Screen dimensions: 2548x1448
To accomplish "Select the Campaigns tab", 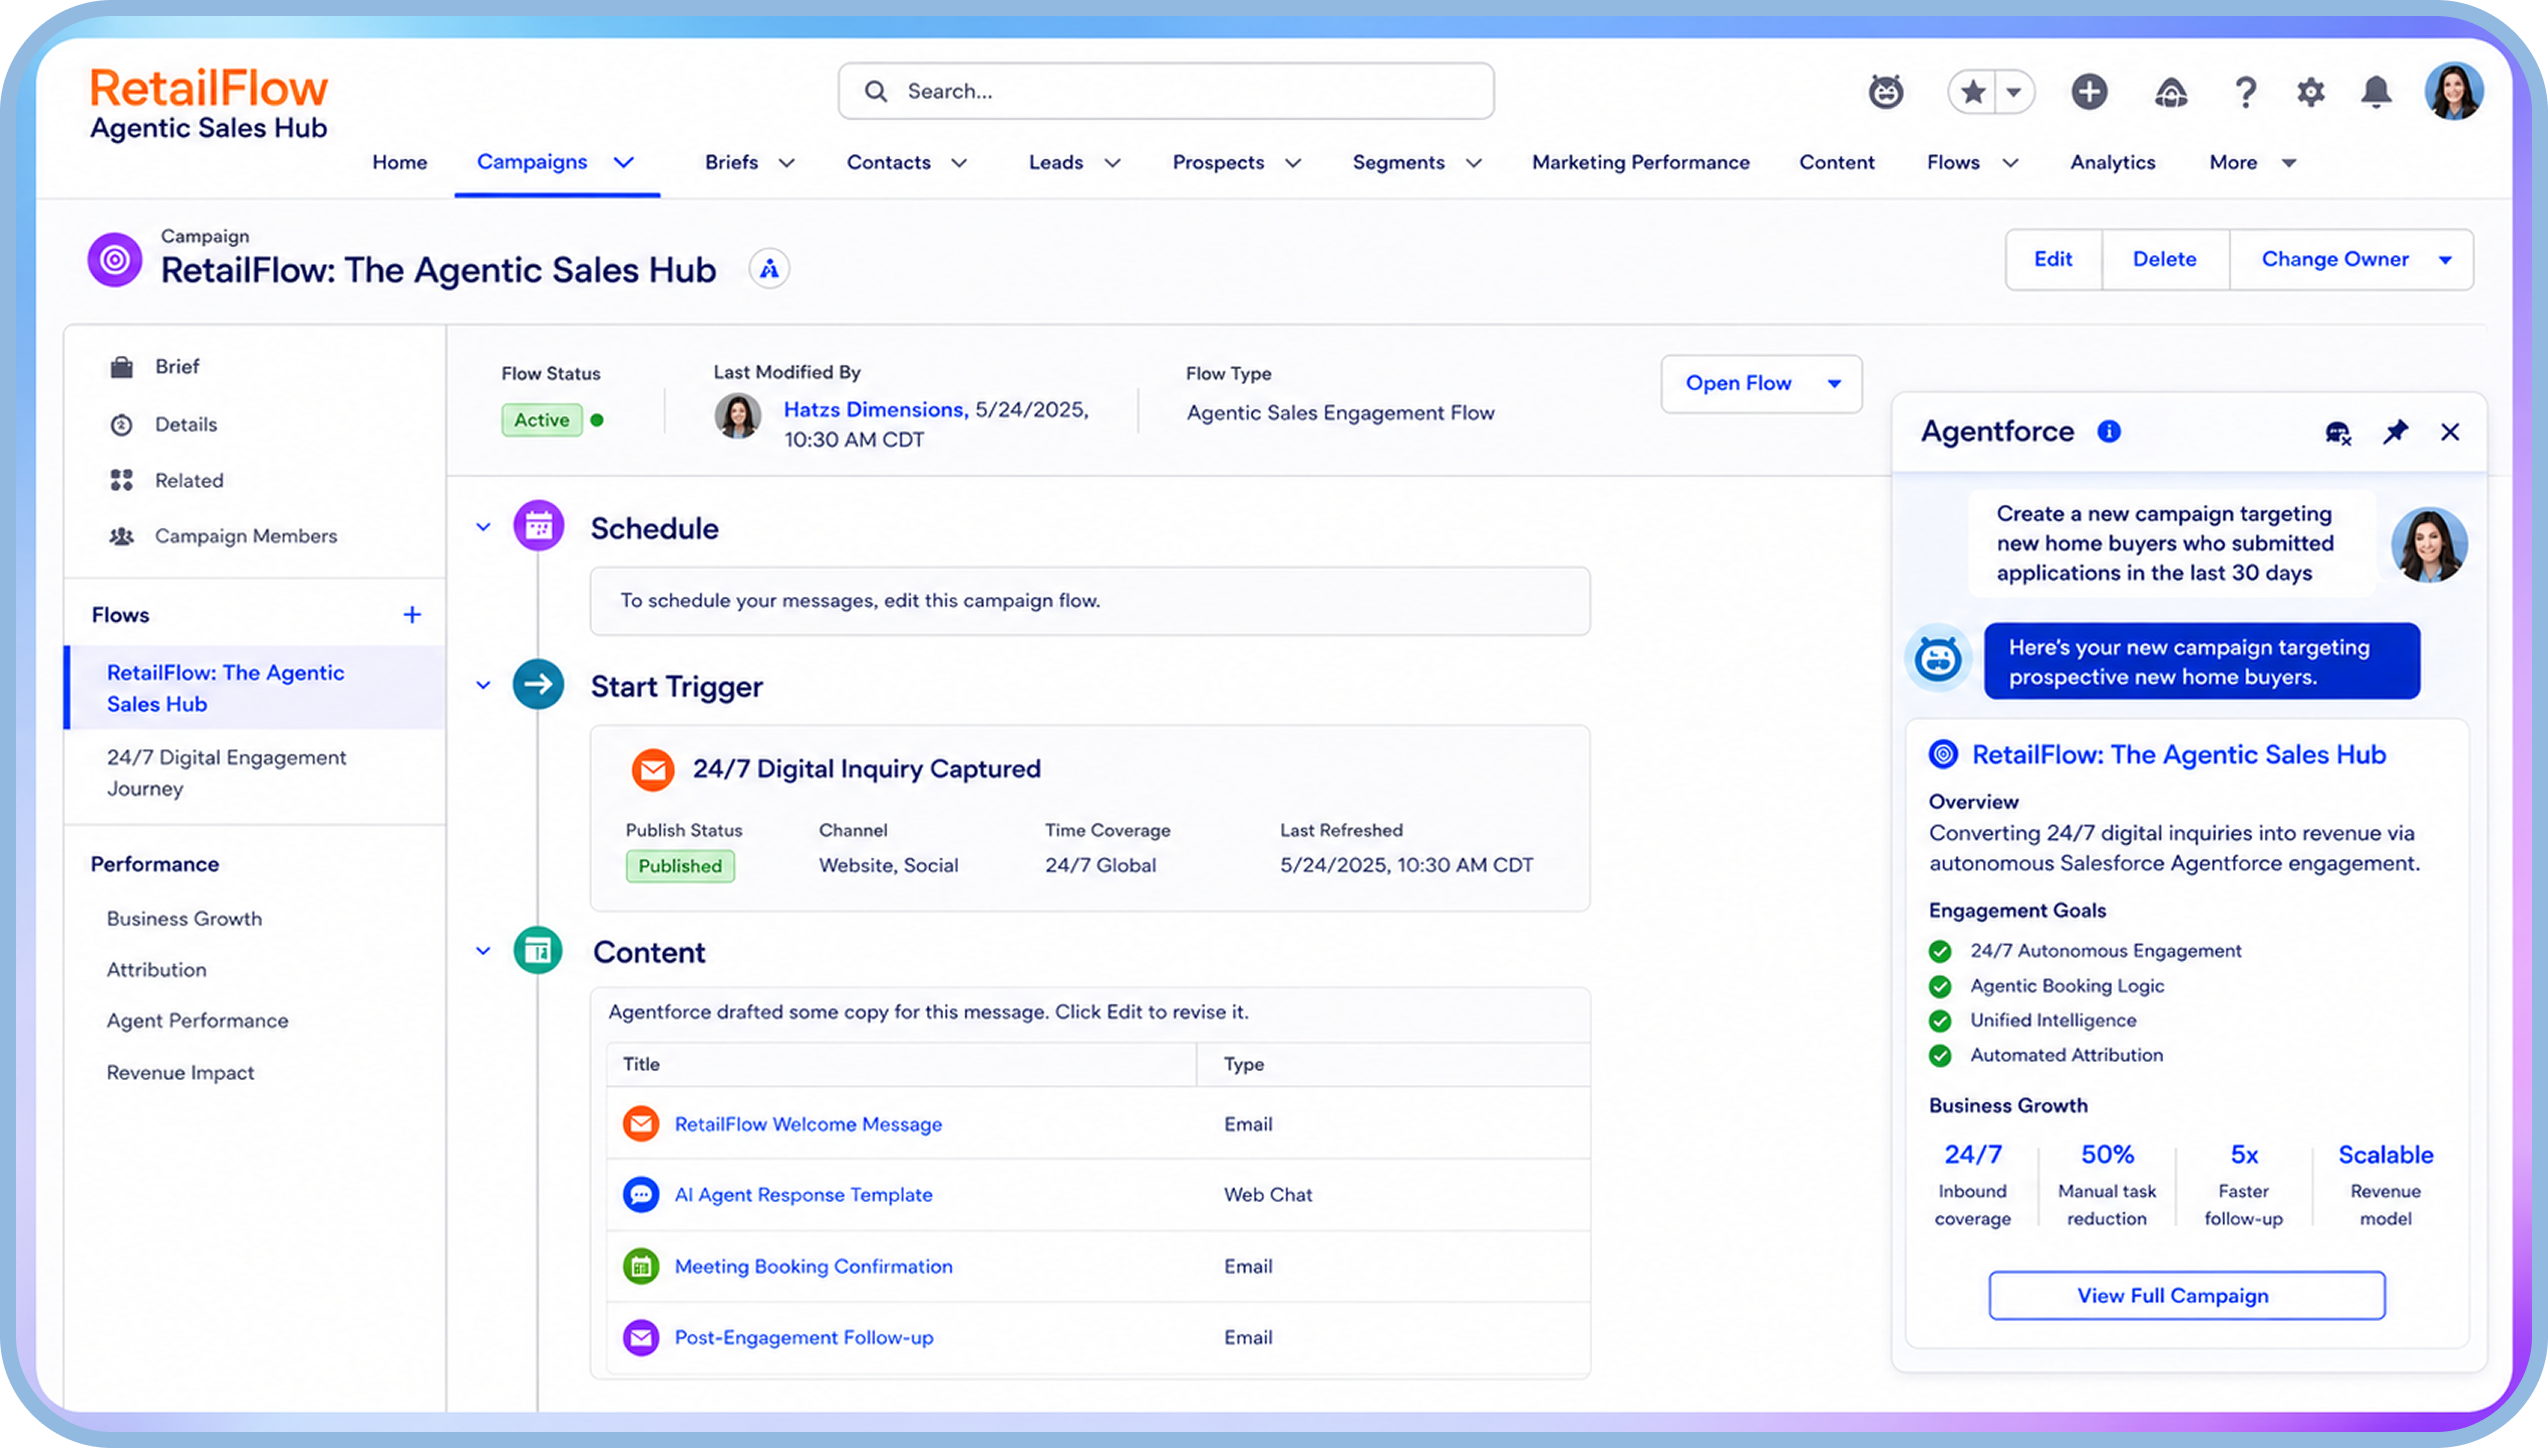I will 532,162.
